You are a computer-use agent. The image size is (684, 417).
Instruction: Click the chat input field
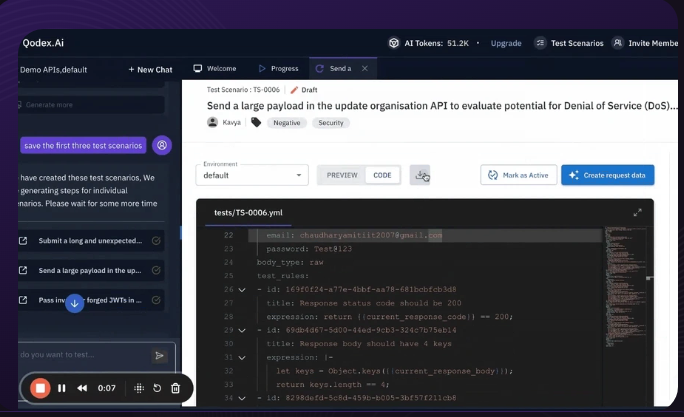pos(80,355)
